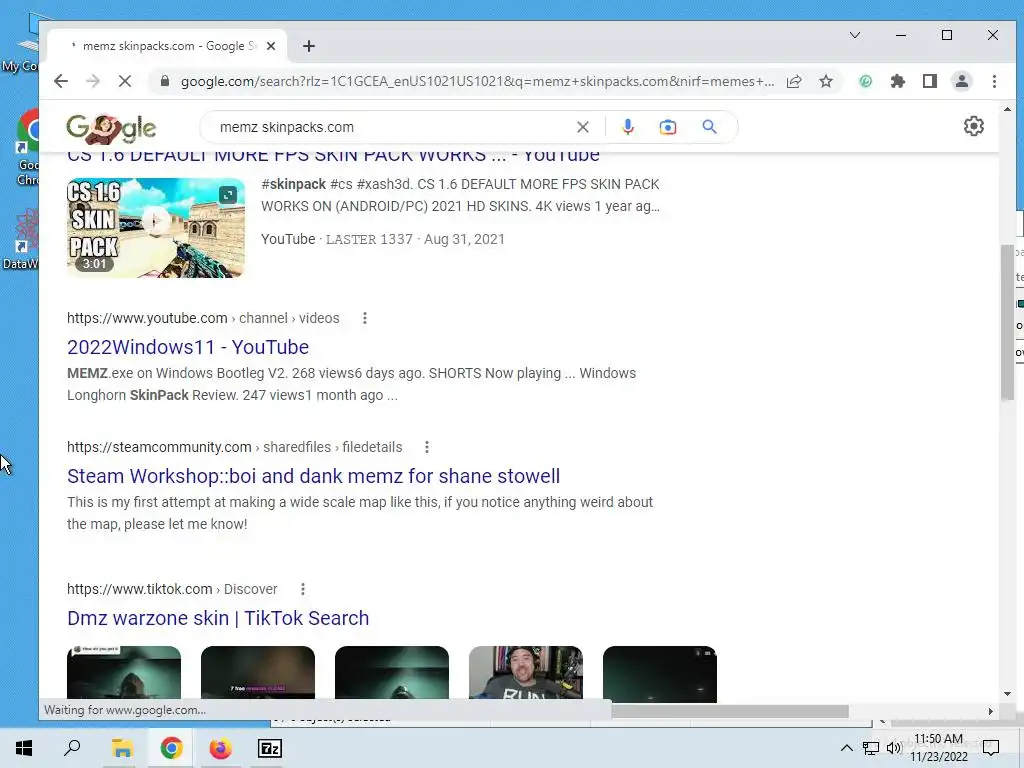This screenshot has height=768, width=1024.
Task: Toggle Chrome side panel
Action: [x=930, y=81]
